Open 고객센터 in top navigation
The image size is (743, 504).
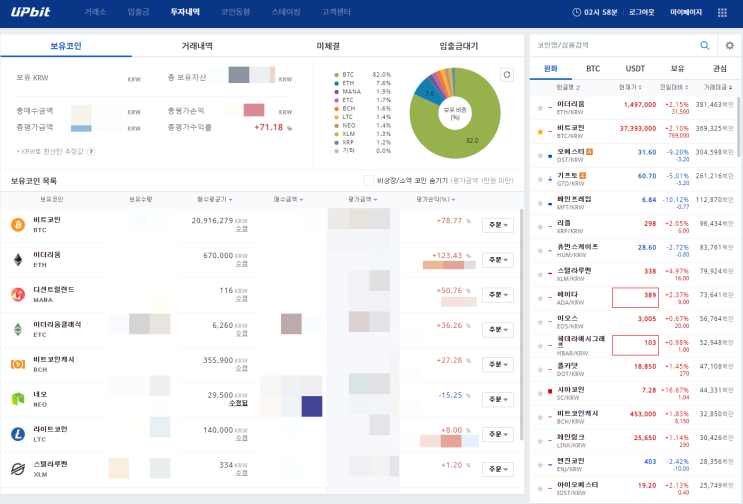click(x=336, y=12)
